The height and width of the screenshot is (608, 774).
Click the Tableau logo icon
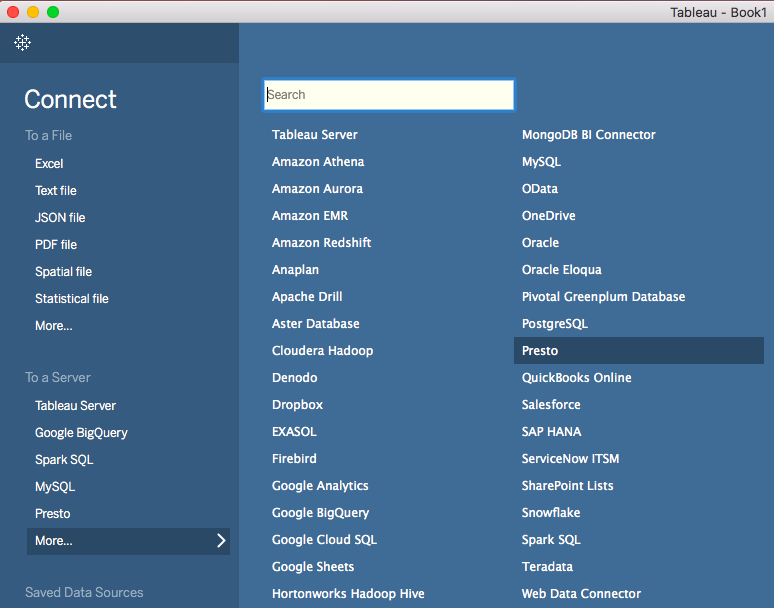(22, 42)
